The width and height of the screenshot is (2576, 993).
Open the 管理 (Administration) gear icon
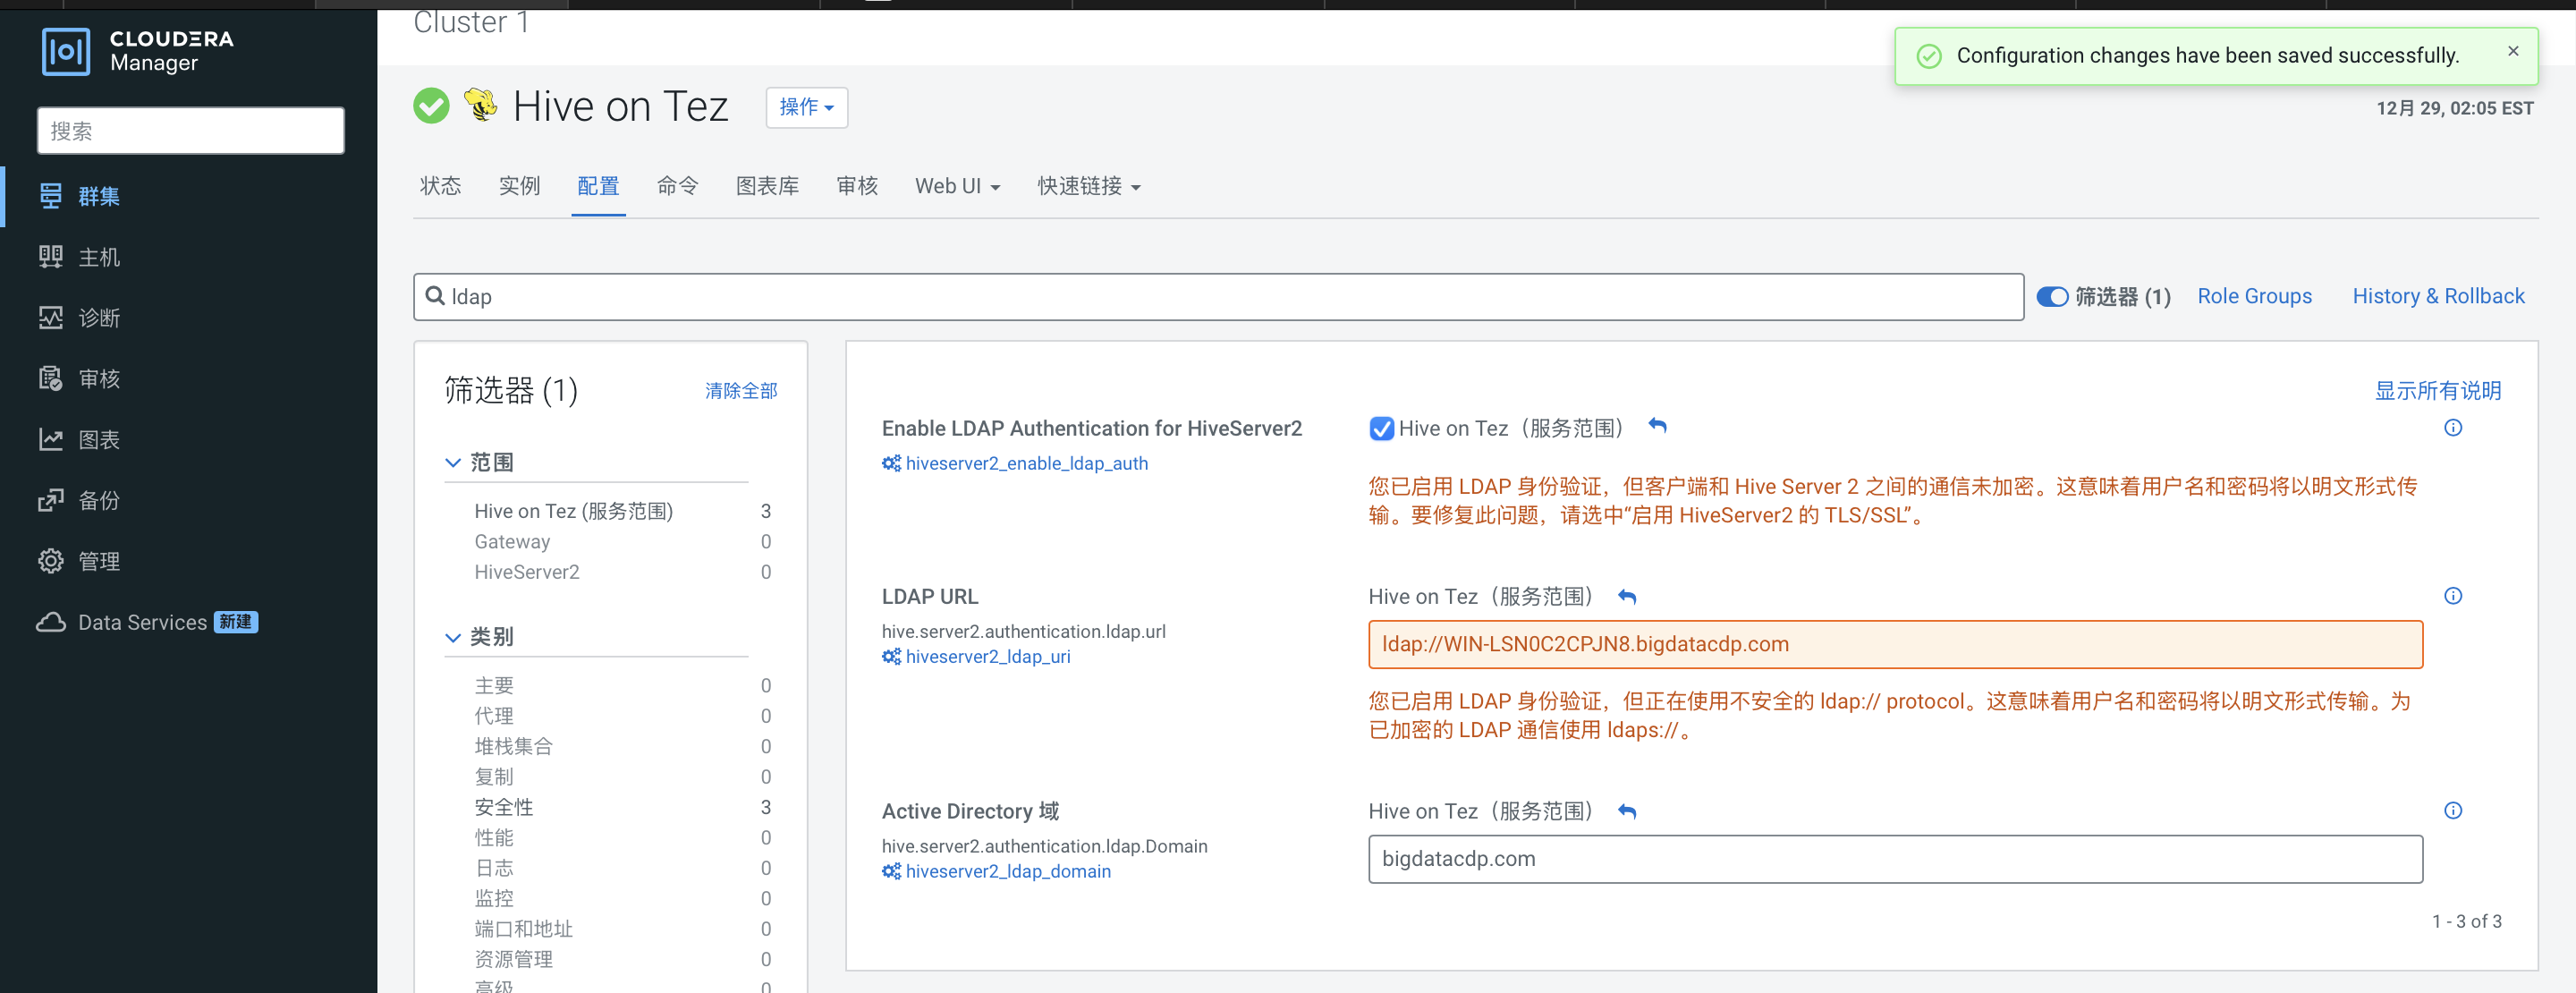tap(50, 561)
